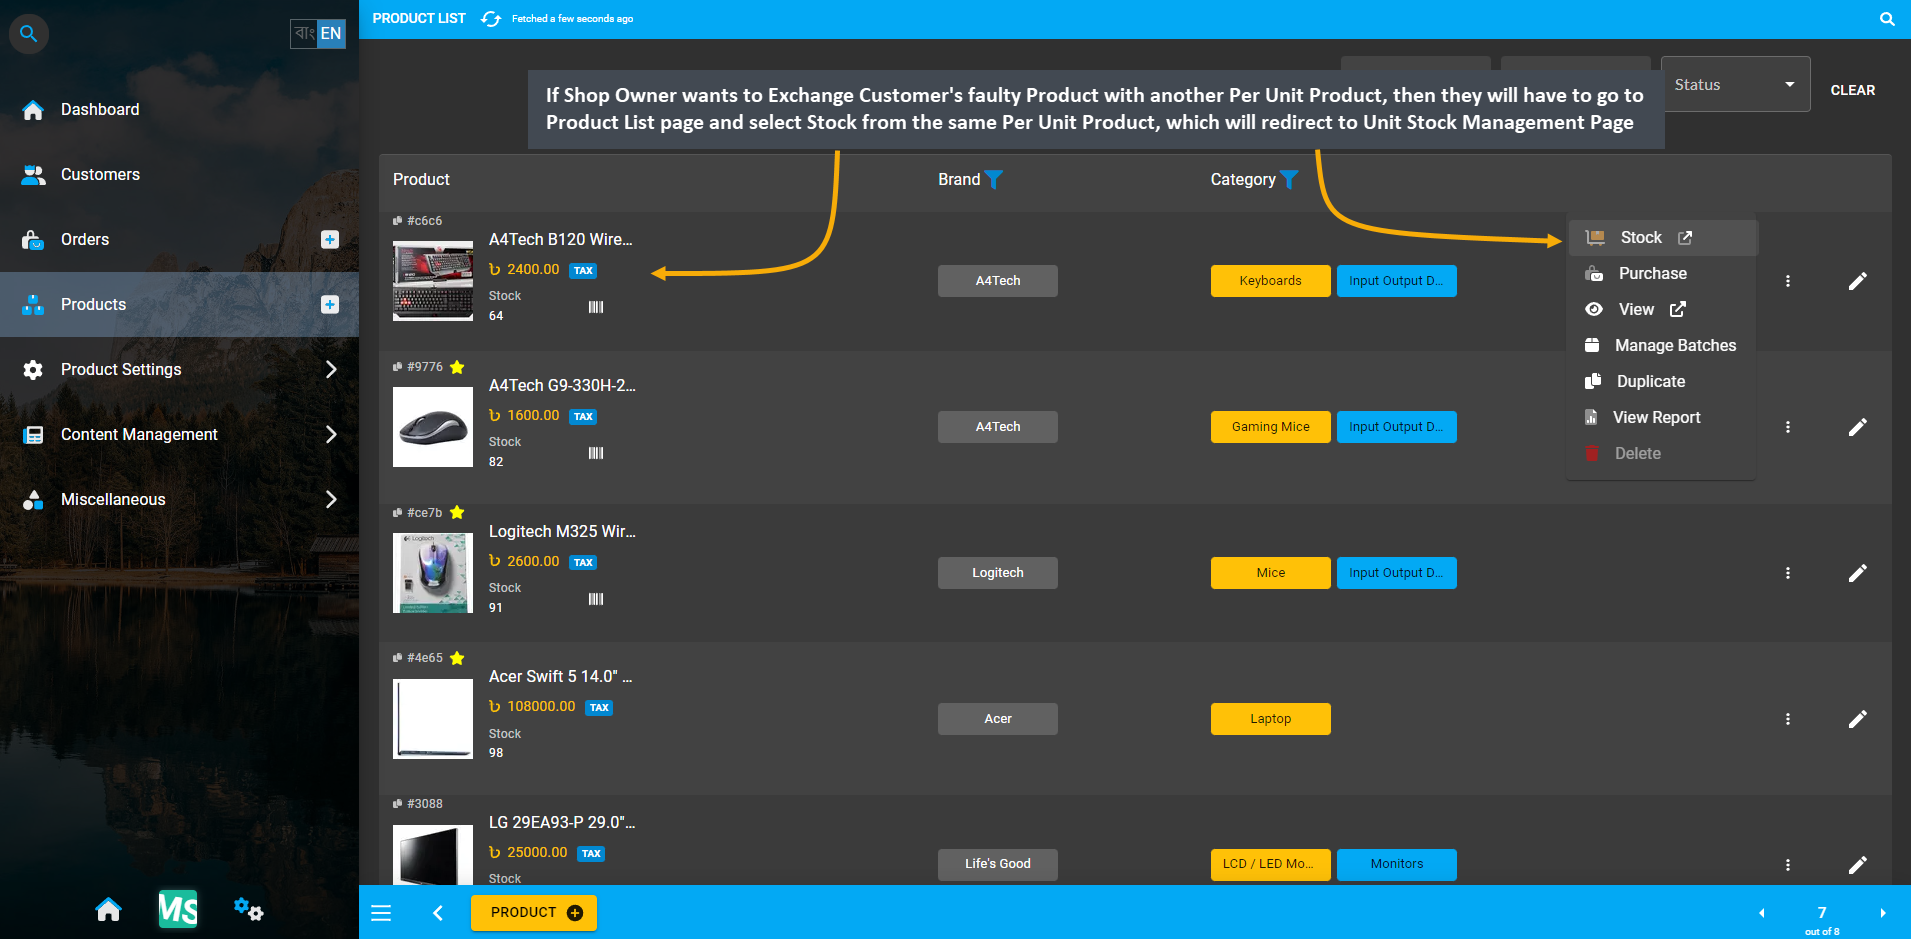Go to next page of products
1911x939 pixels.
1883,913
